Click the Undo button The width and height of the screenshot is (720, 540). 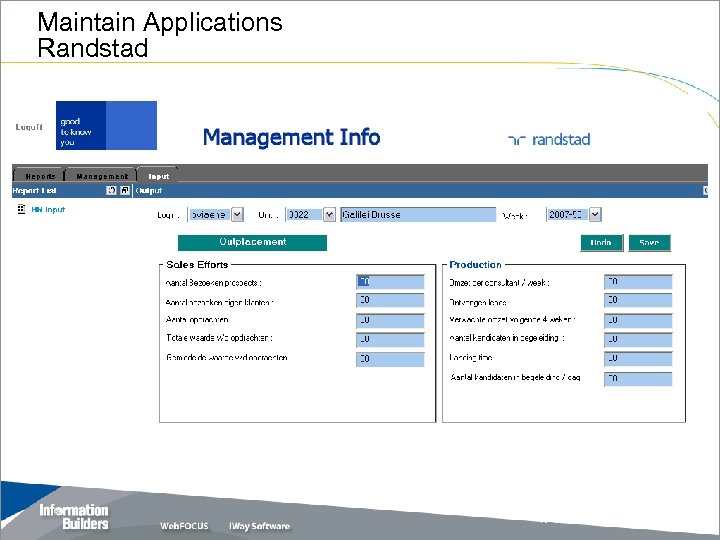pos(602,242)
